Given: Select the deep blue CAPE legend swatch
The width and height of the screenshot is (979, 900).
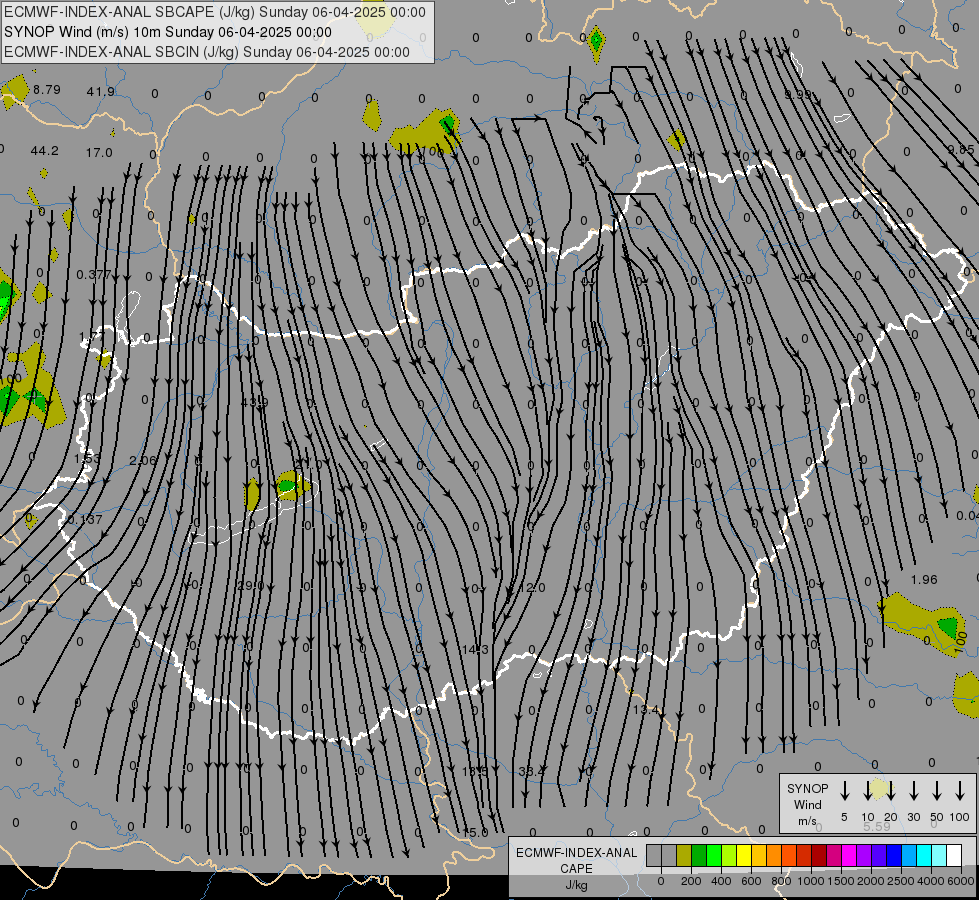Looking at the screenshot, I should click(893, 855).
